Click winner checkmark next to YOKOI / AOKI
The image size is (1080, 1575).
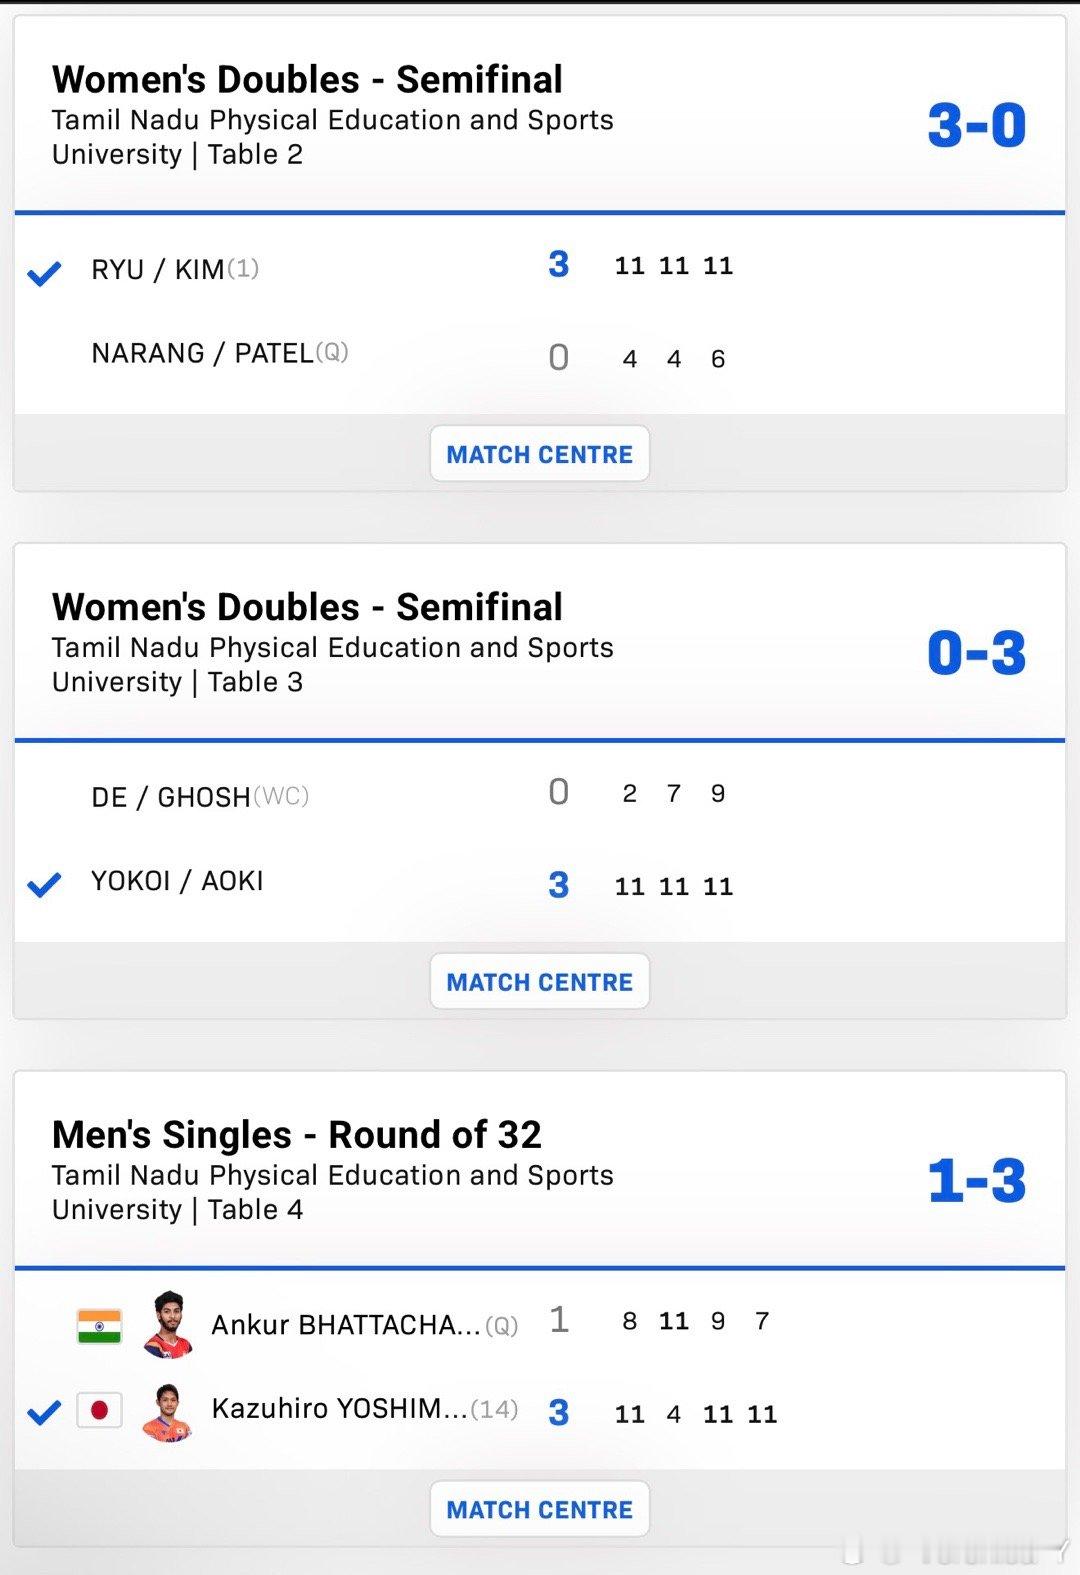point(44,884)
